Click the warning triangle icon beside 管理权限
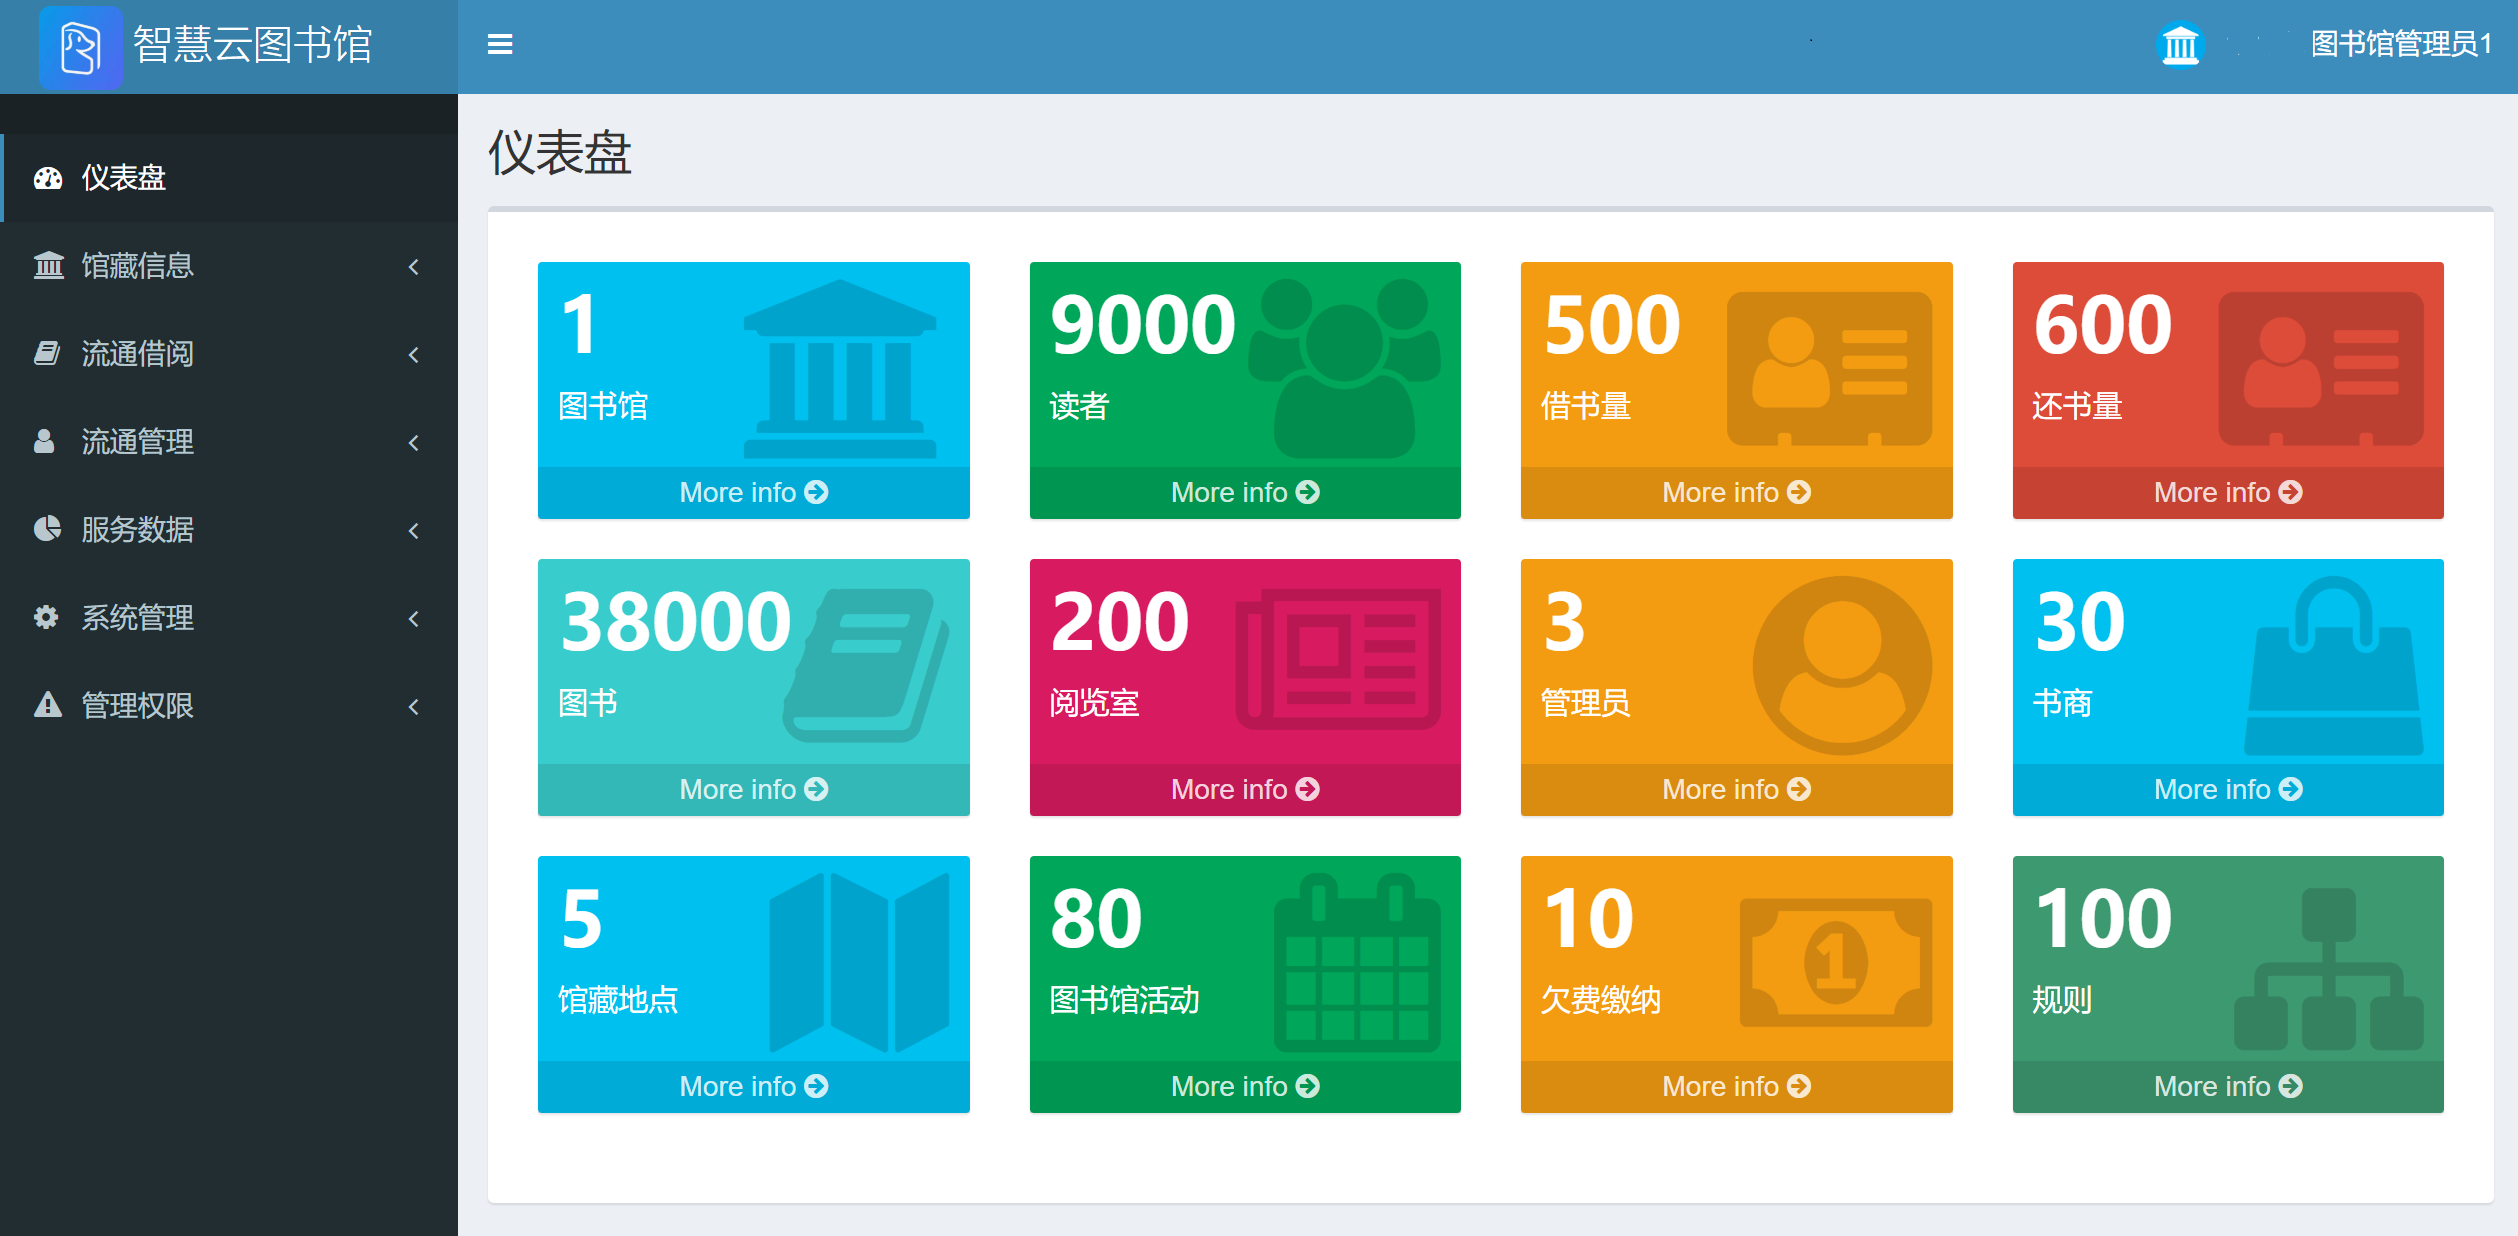Viewport: 2518px width, 1236px height. point(47,705)
